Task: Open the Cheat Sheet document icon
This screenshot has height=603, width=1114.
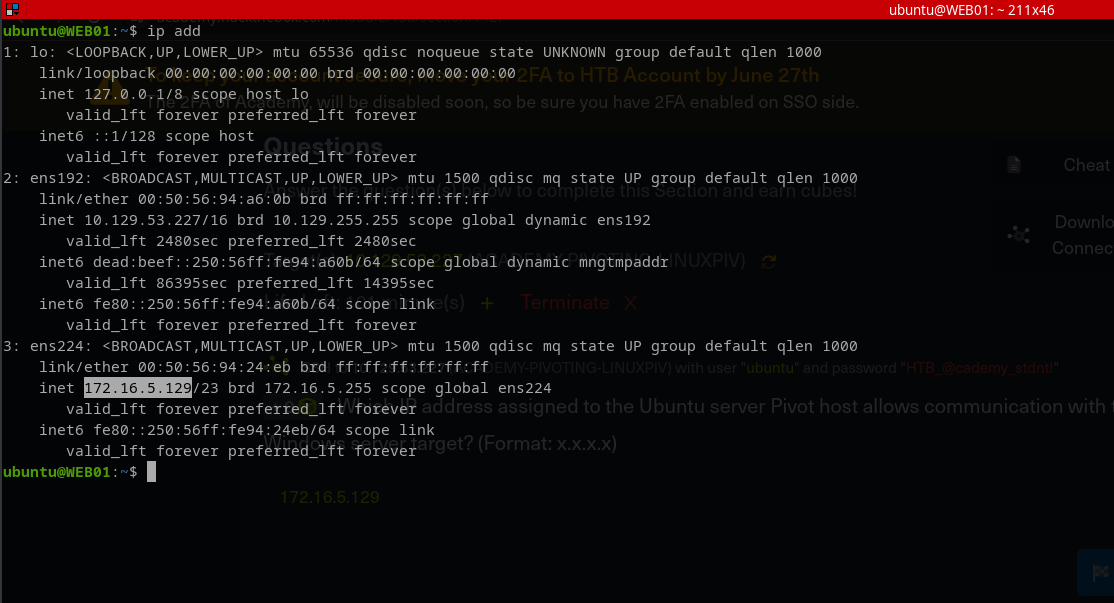Action: (1014, 165)
